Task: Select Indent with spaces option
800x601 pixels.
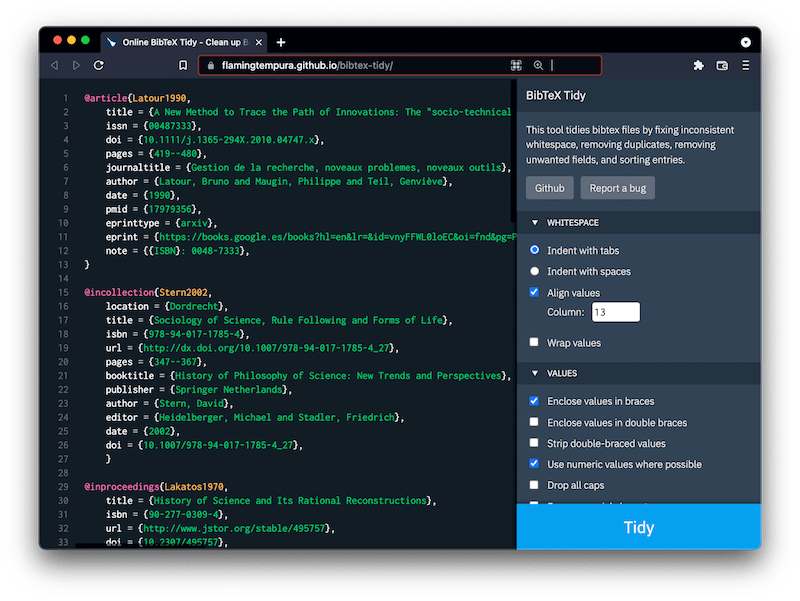Action: click(534, 271)
